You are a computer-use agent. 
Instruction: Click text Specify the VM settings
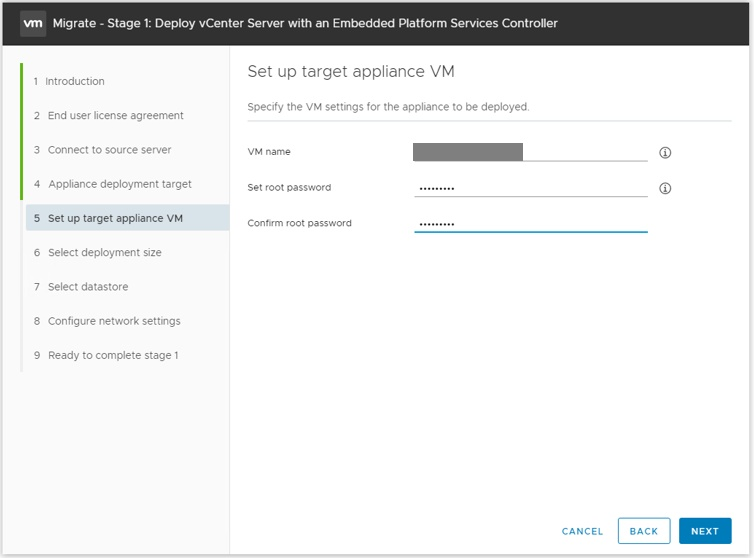coord(388,107)
